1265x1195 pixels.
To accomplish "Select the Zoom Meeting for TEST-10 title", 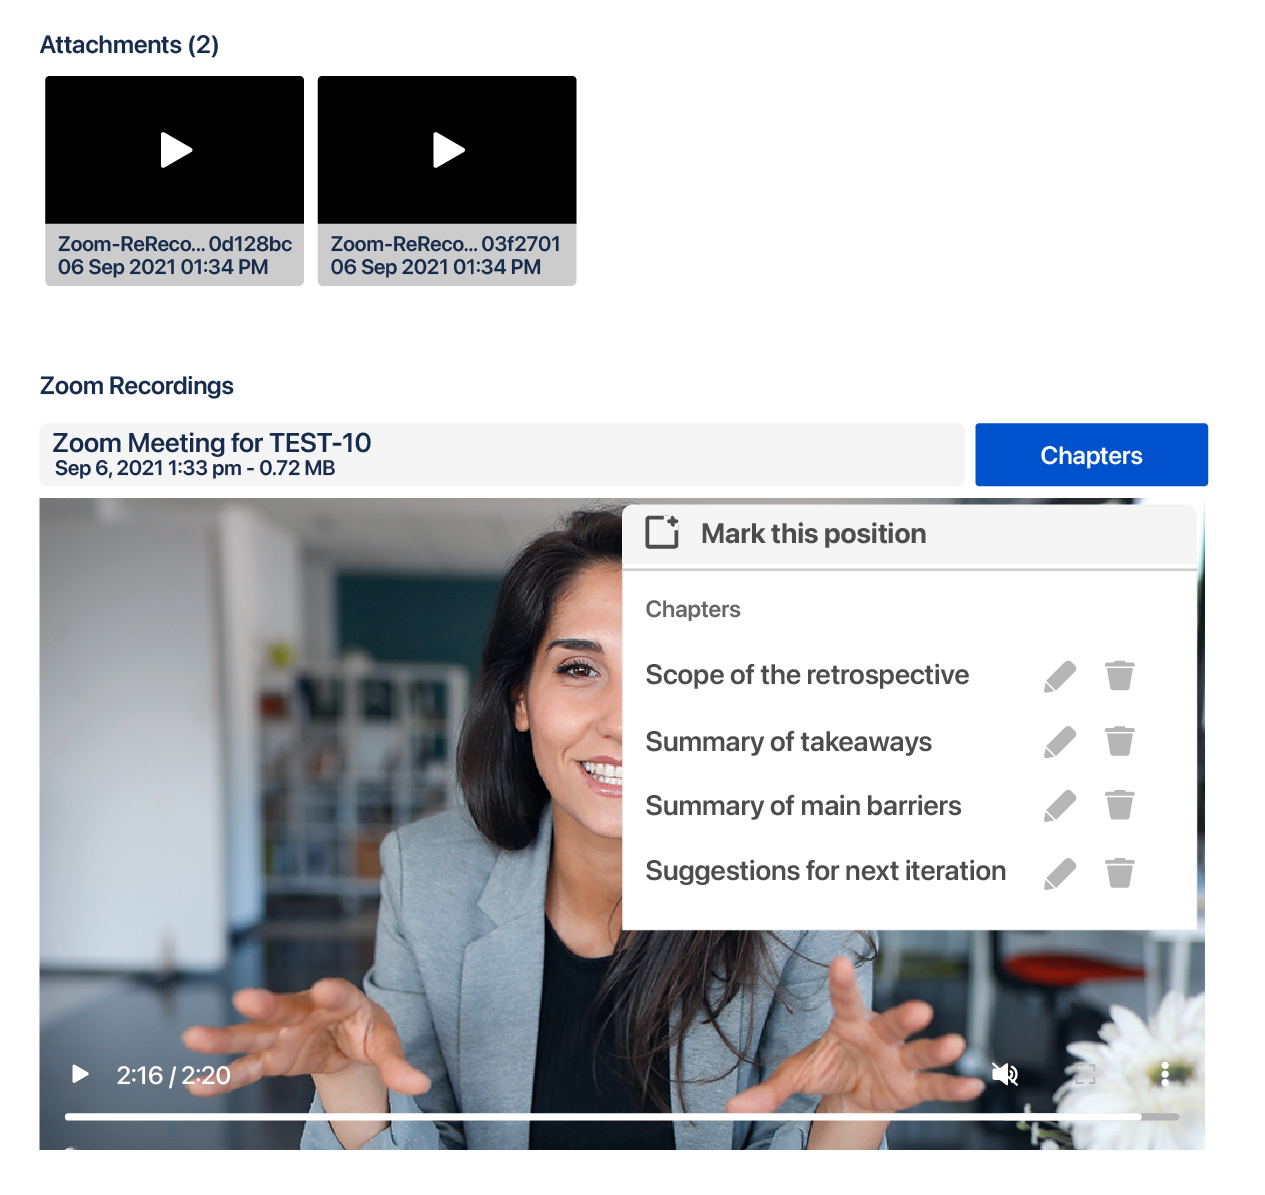I will (x=212, y=443).
